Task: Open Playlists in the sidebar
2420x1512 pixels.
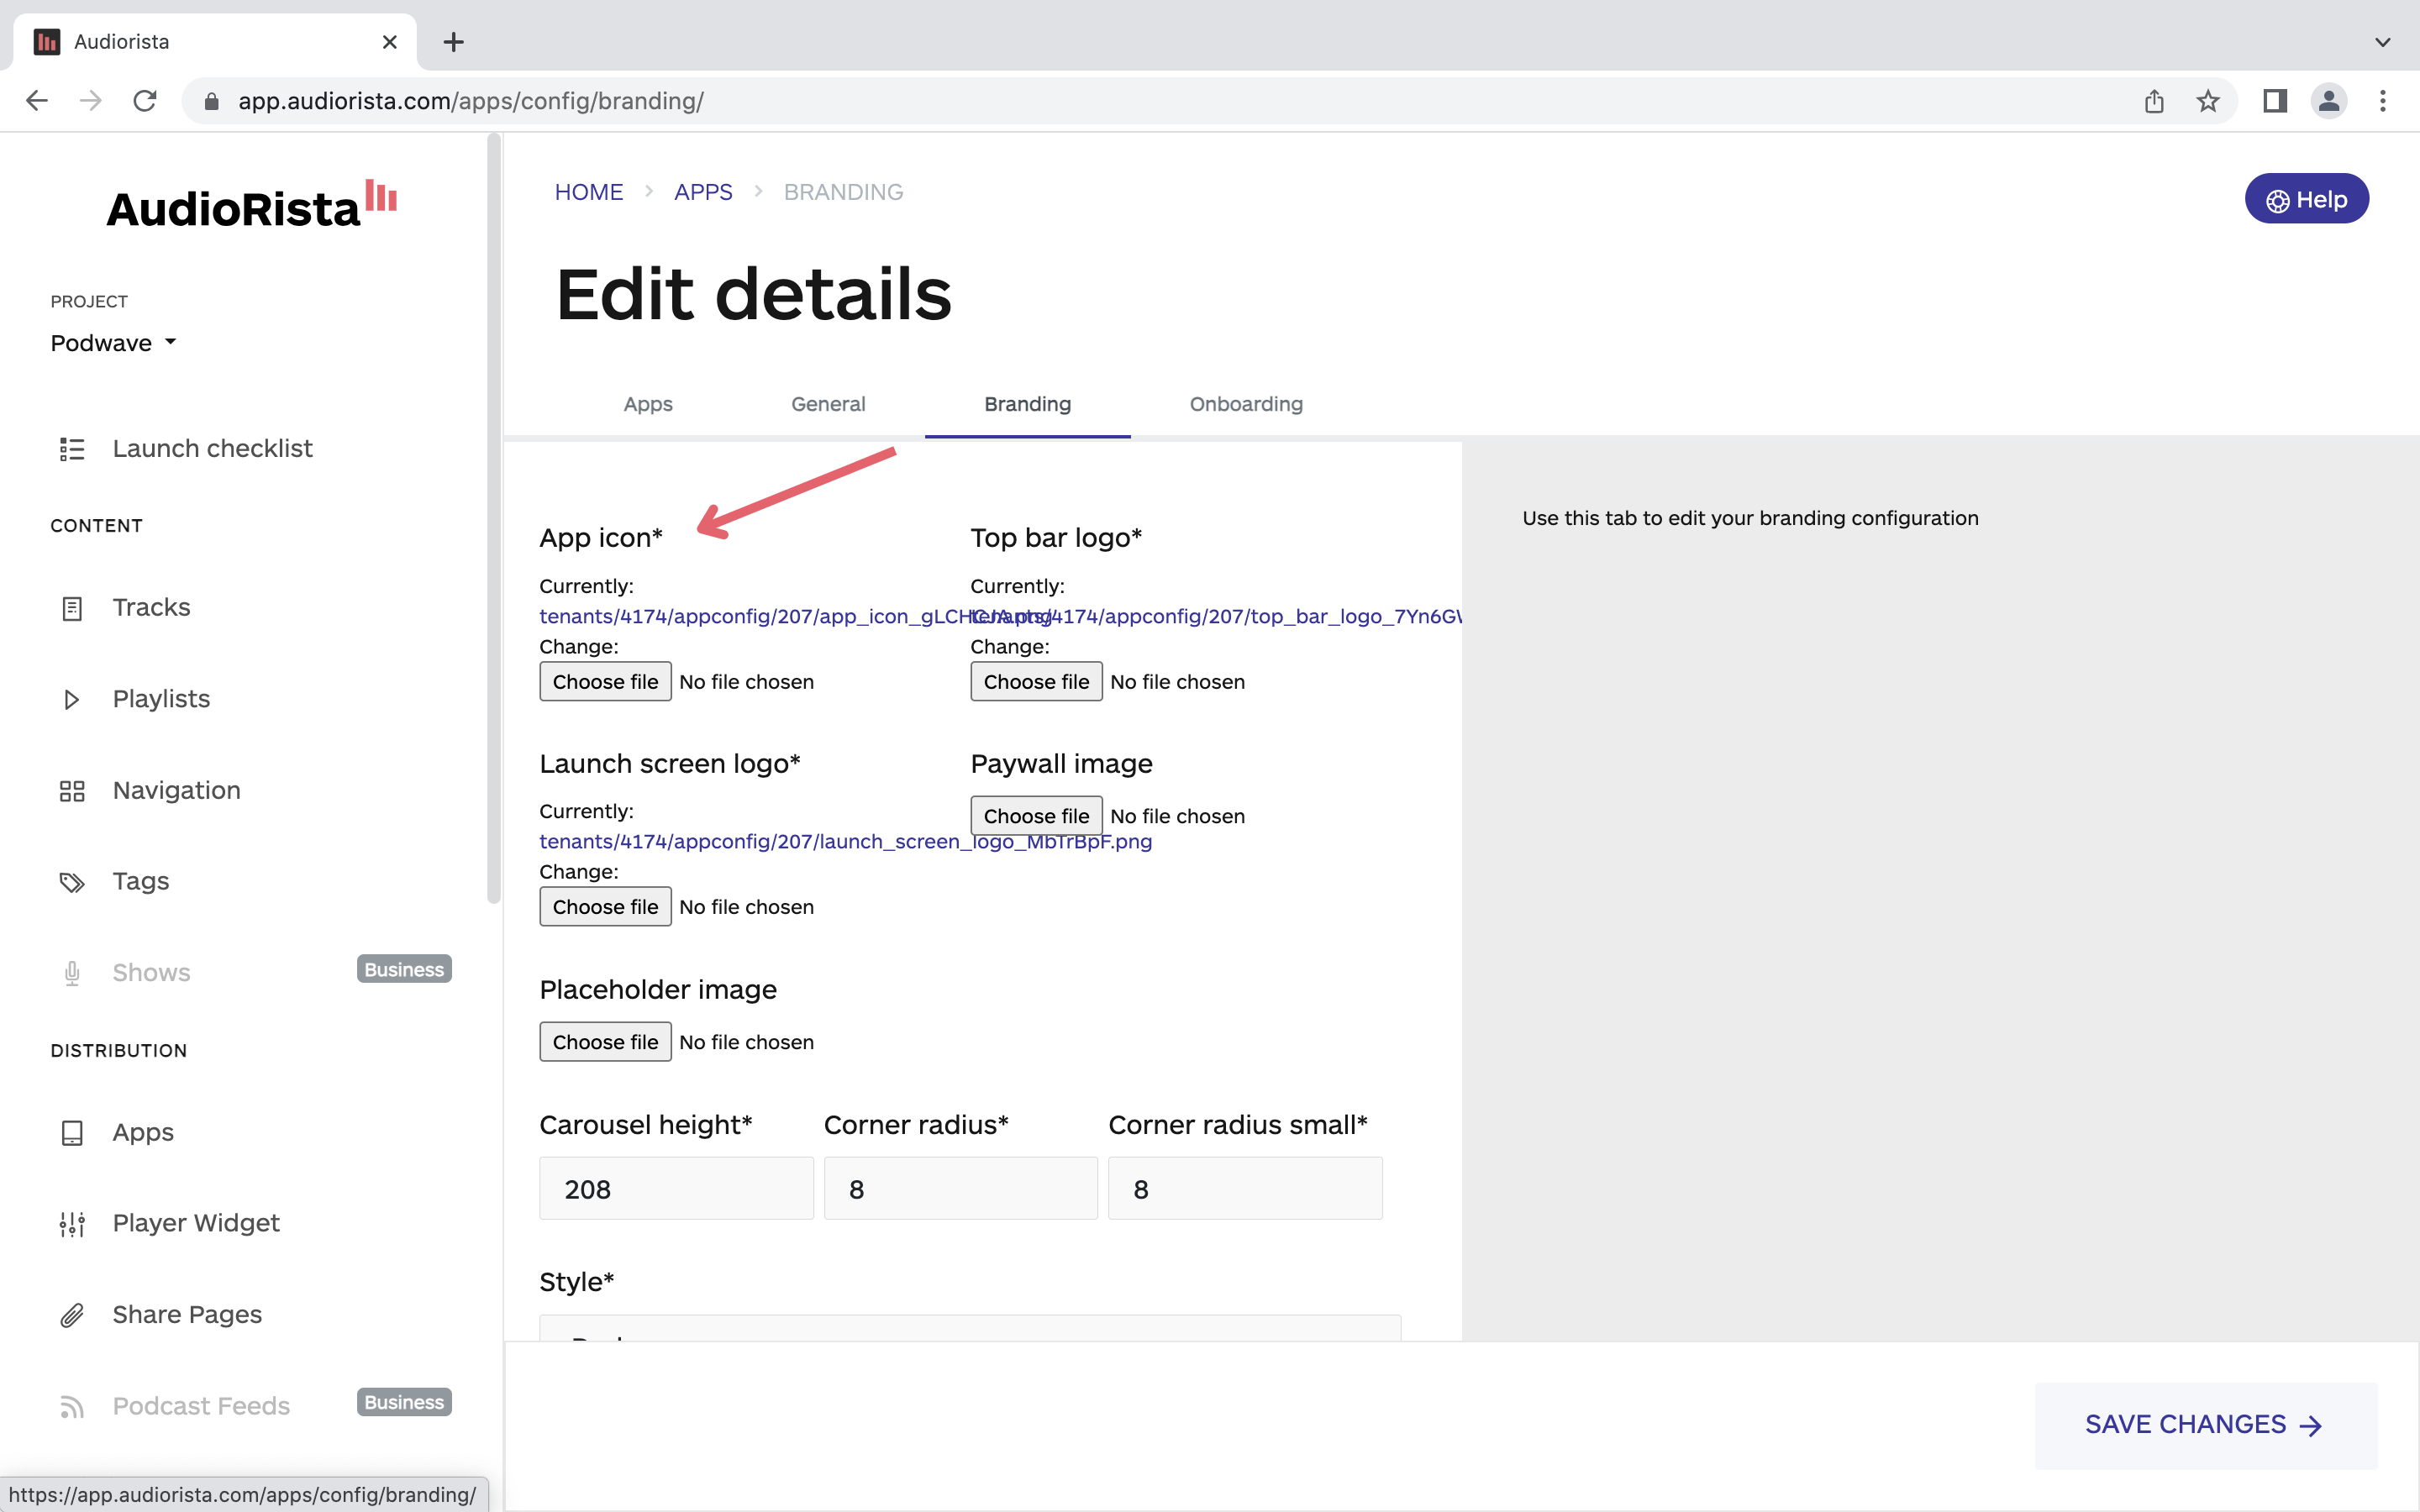Action: (161, 699)
